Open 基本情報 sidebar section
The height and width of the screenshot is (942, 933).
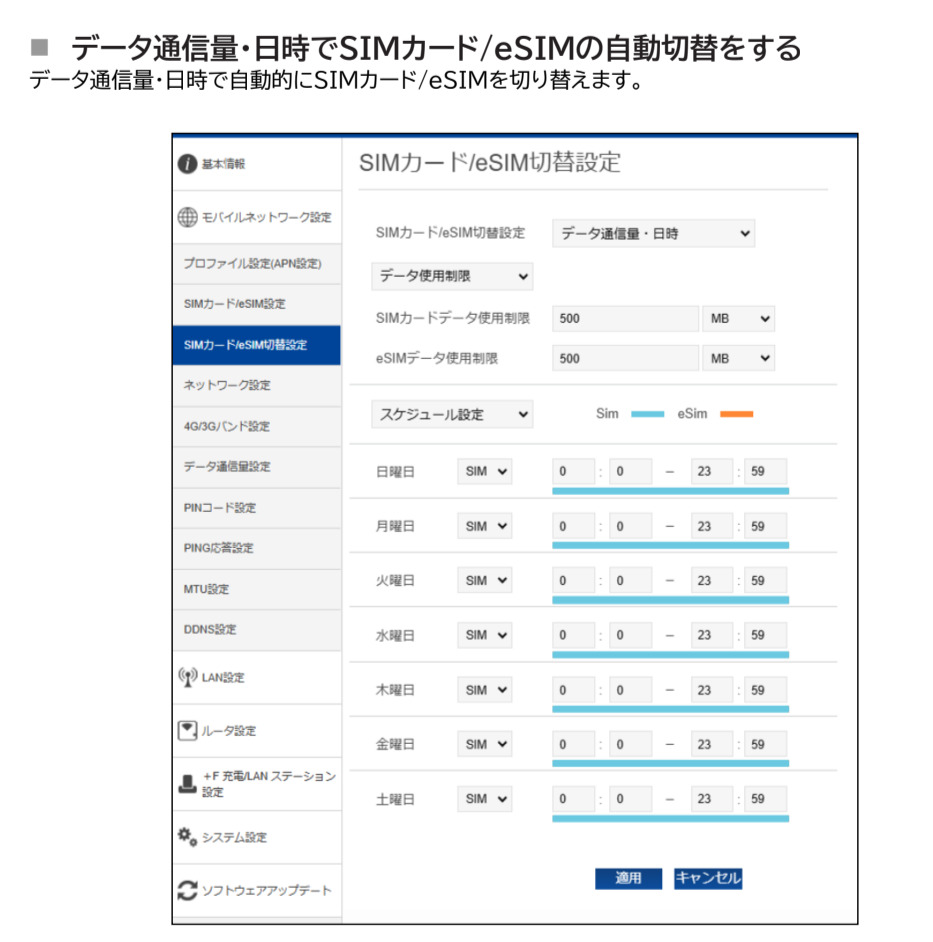[257, 164]
